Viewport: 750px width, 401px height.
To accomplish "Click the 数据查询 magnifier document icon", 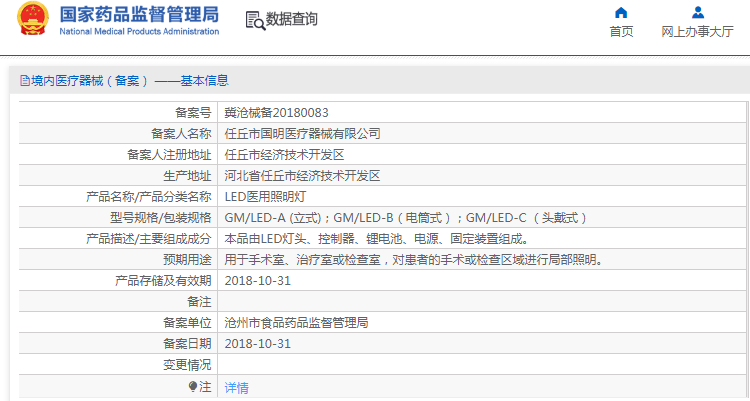I will 254,20.
